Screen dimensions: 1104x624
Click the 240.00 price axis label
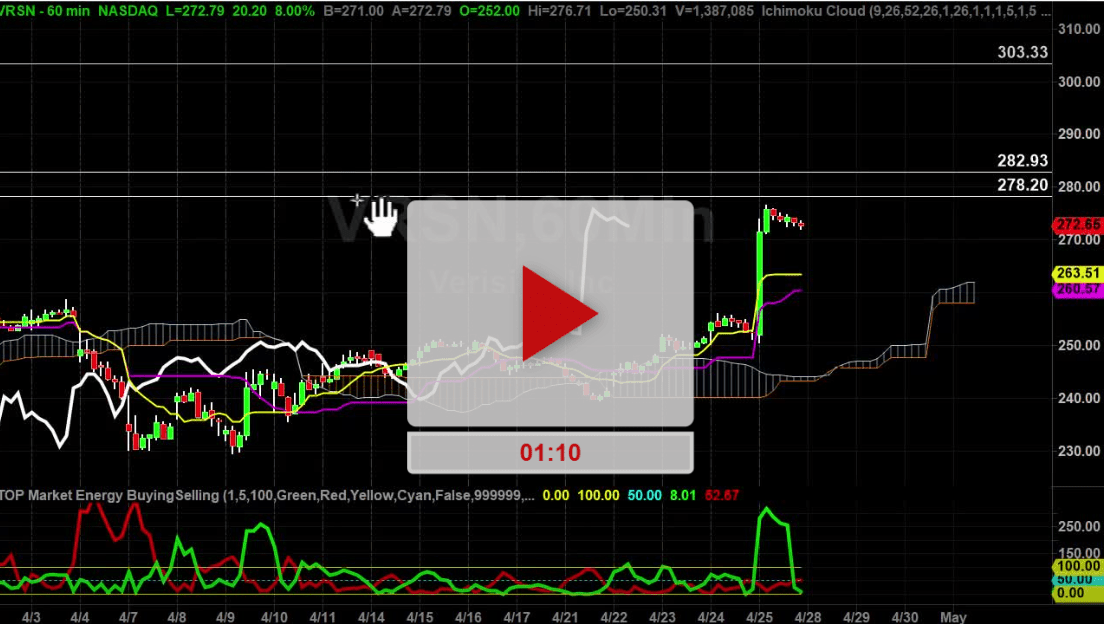click(x=1079, y=398)
